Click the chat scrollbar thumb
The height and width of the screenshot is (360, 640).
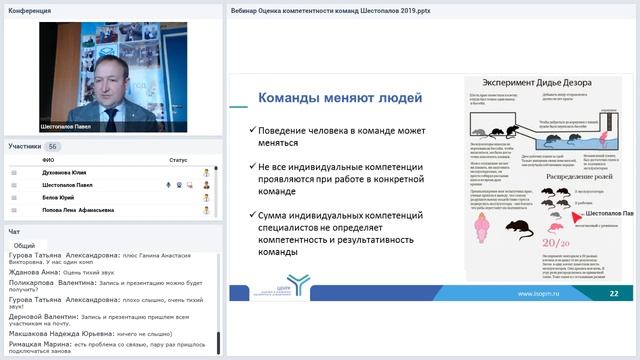tap(218, 343)
